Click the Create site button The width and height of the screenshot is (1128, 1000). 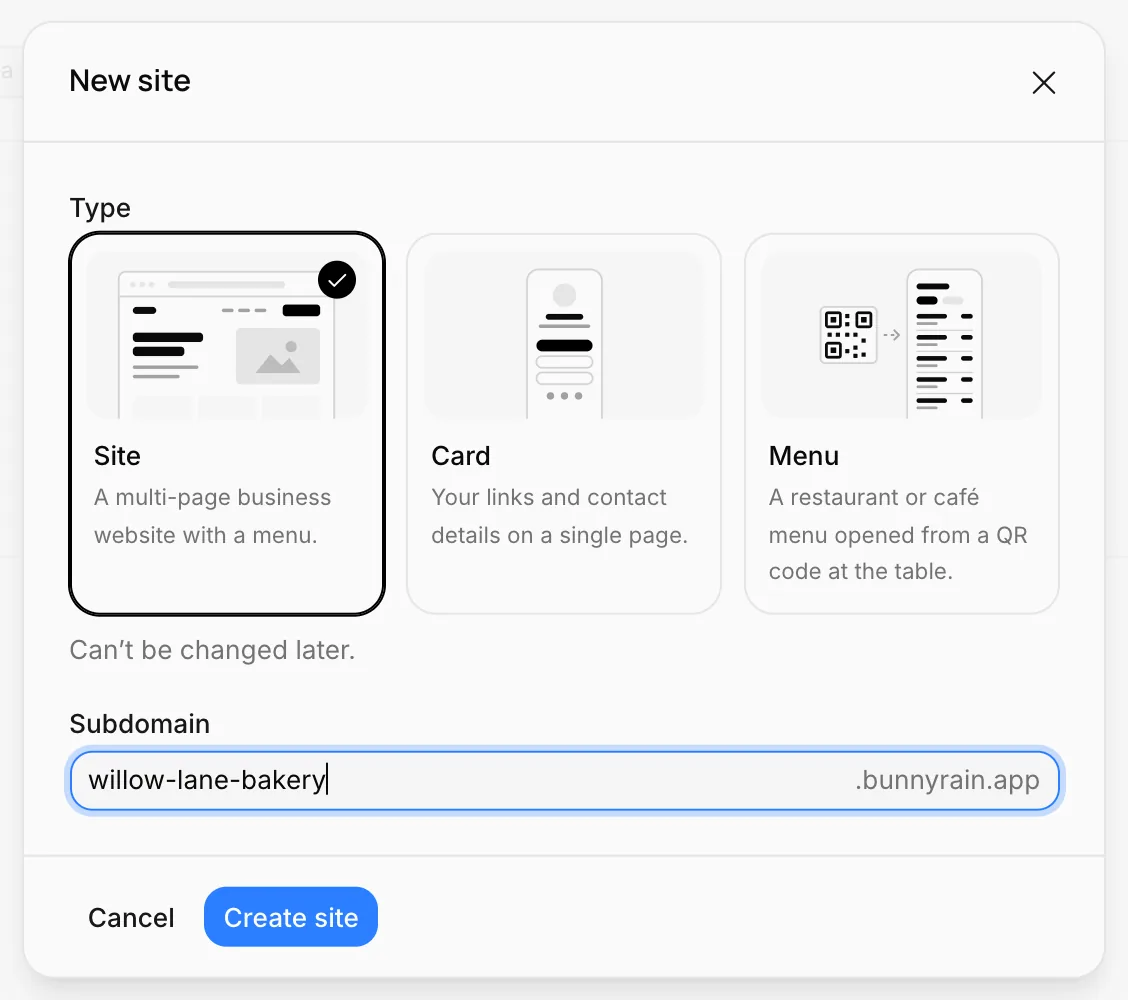291,917
